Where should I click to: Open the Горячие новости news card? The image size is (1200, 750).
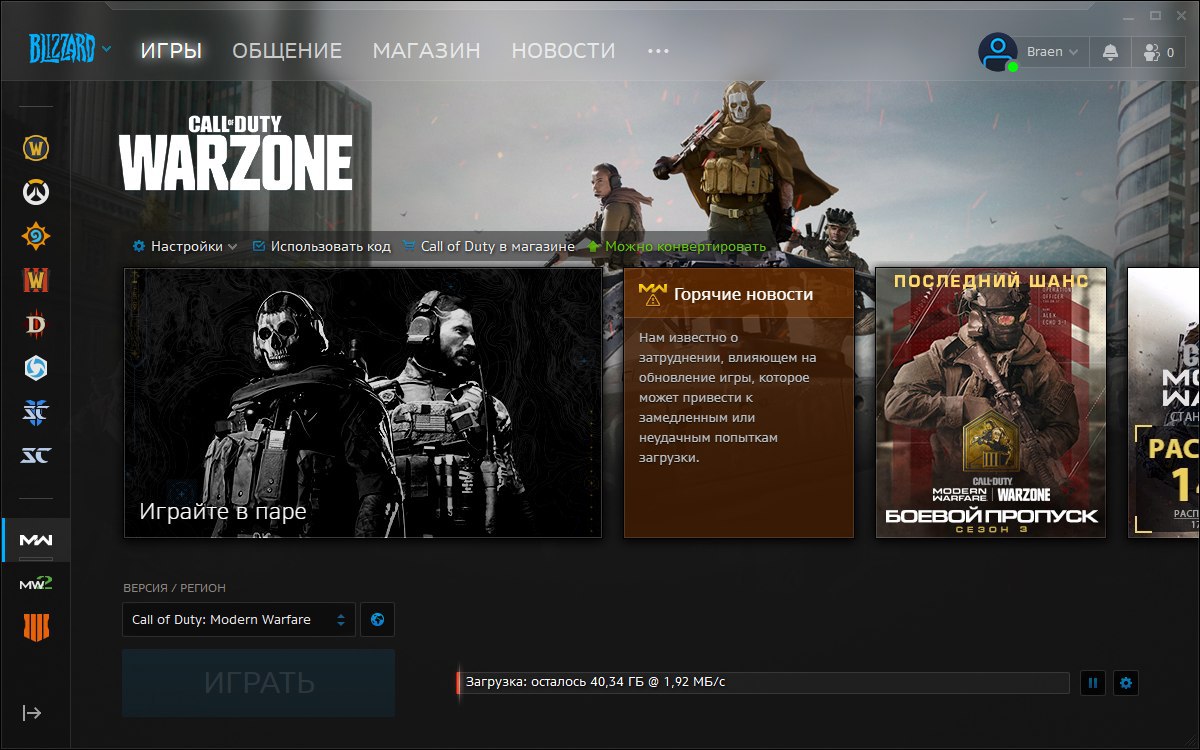[739, 403]
